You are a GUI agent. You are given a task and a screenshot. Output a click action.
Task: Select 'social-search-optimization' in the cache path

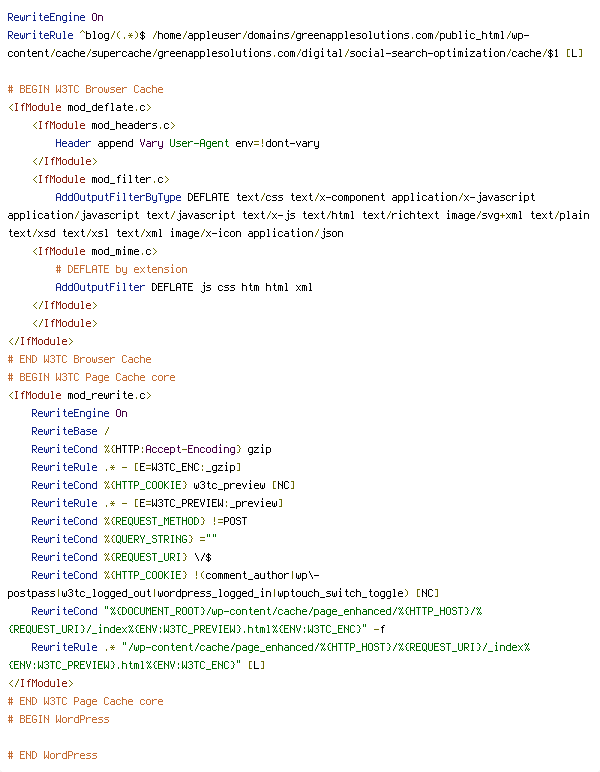(427, 53)
